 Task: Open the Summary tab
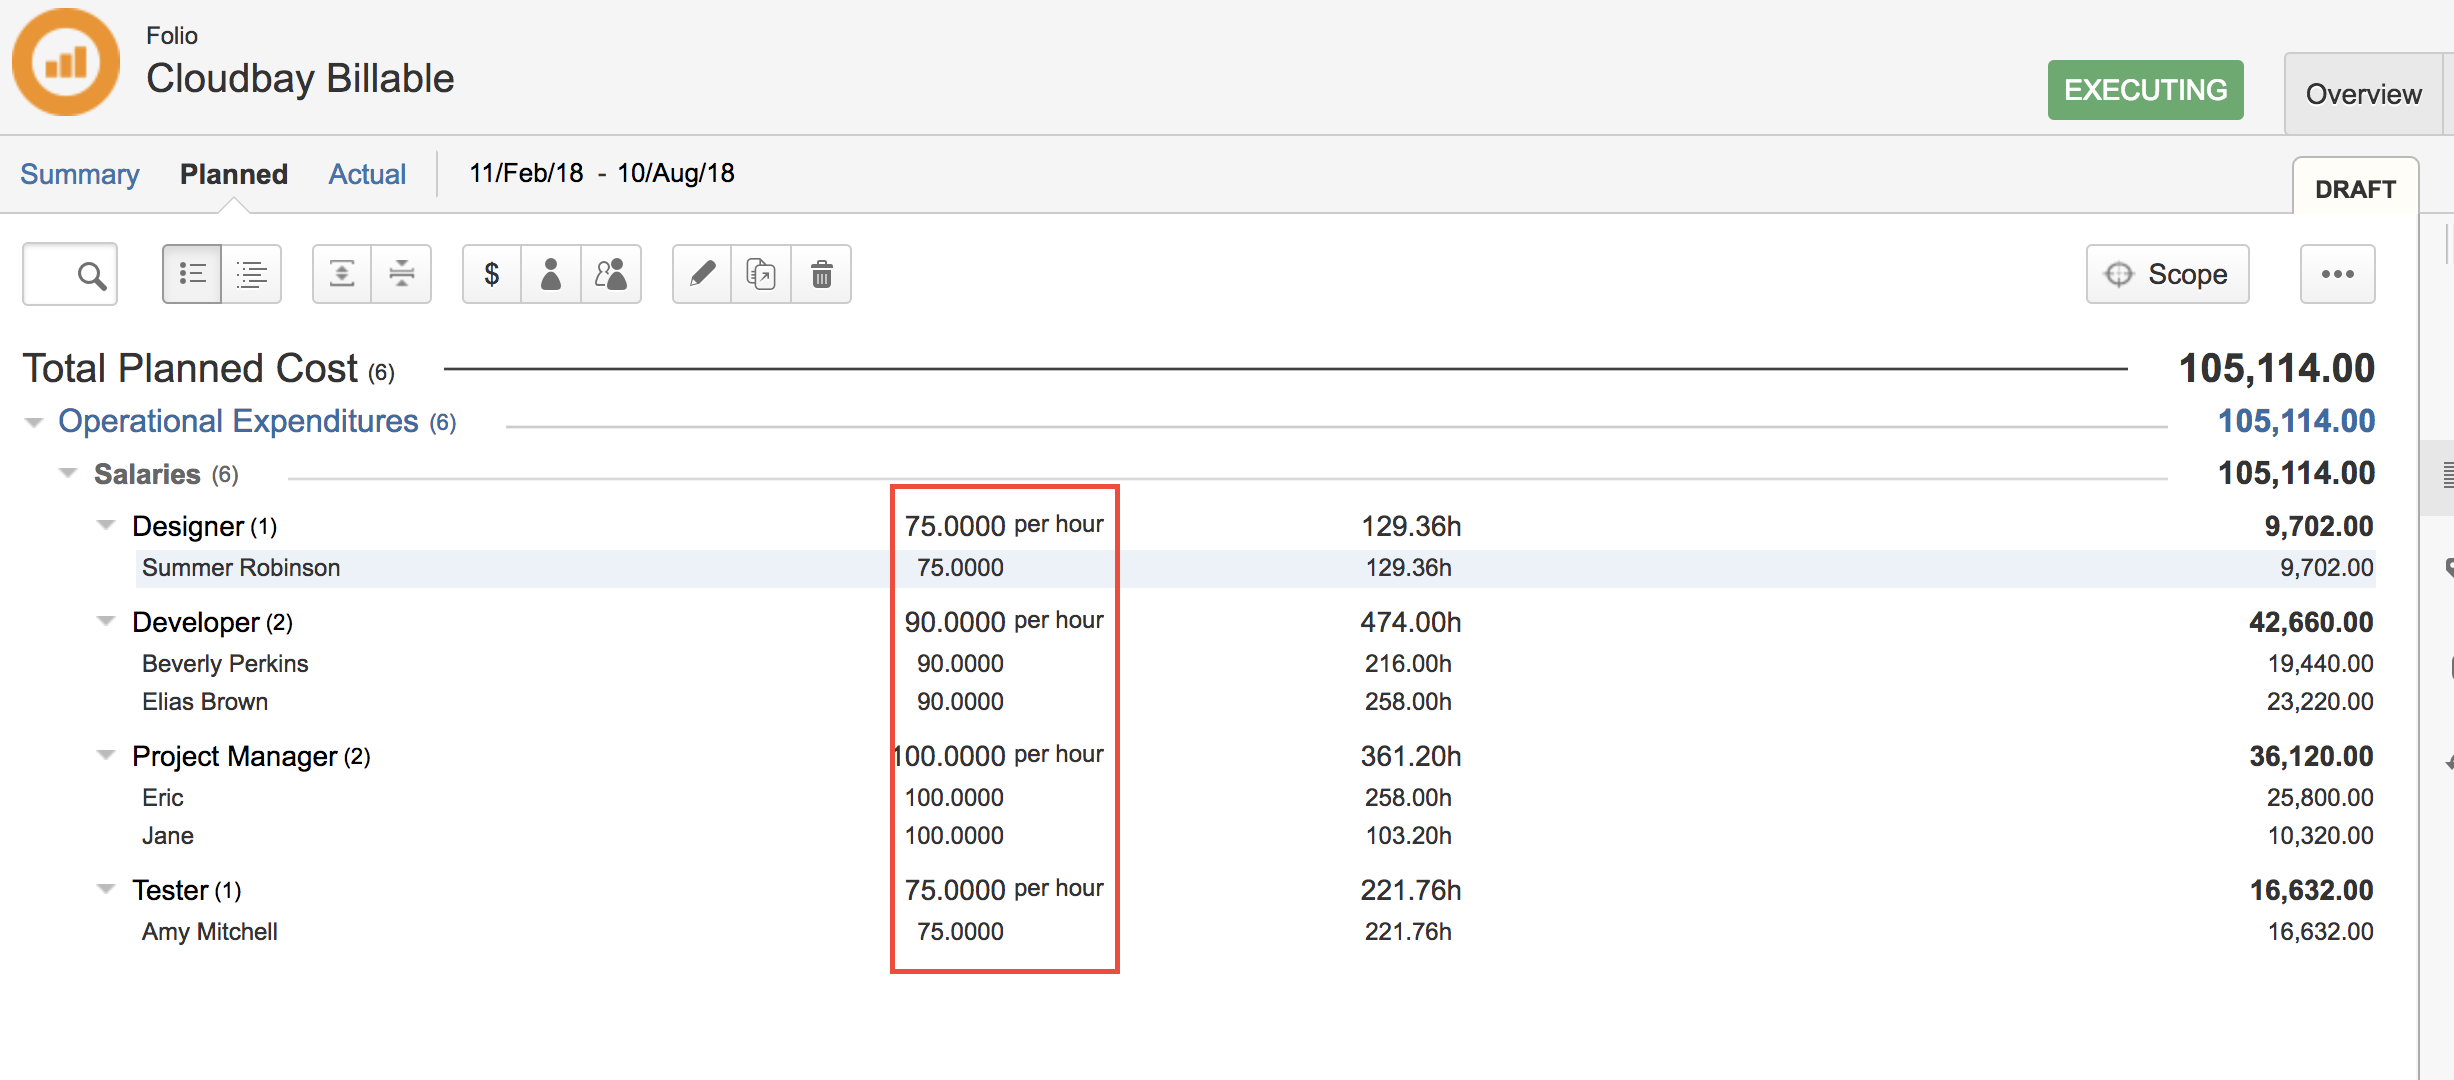(x=80, y=174)
